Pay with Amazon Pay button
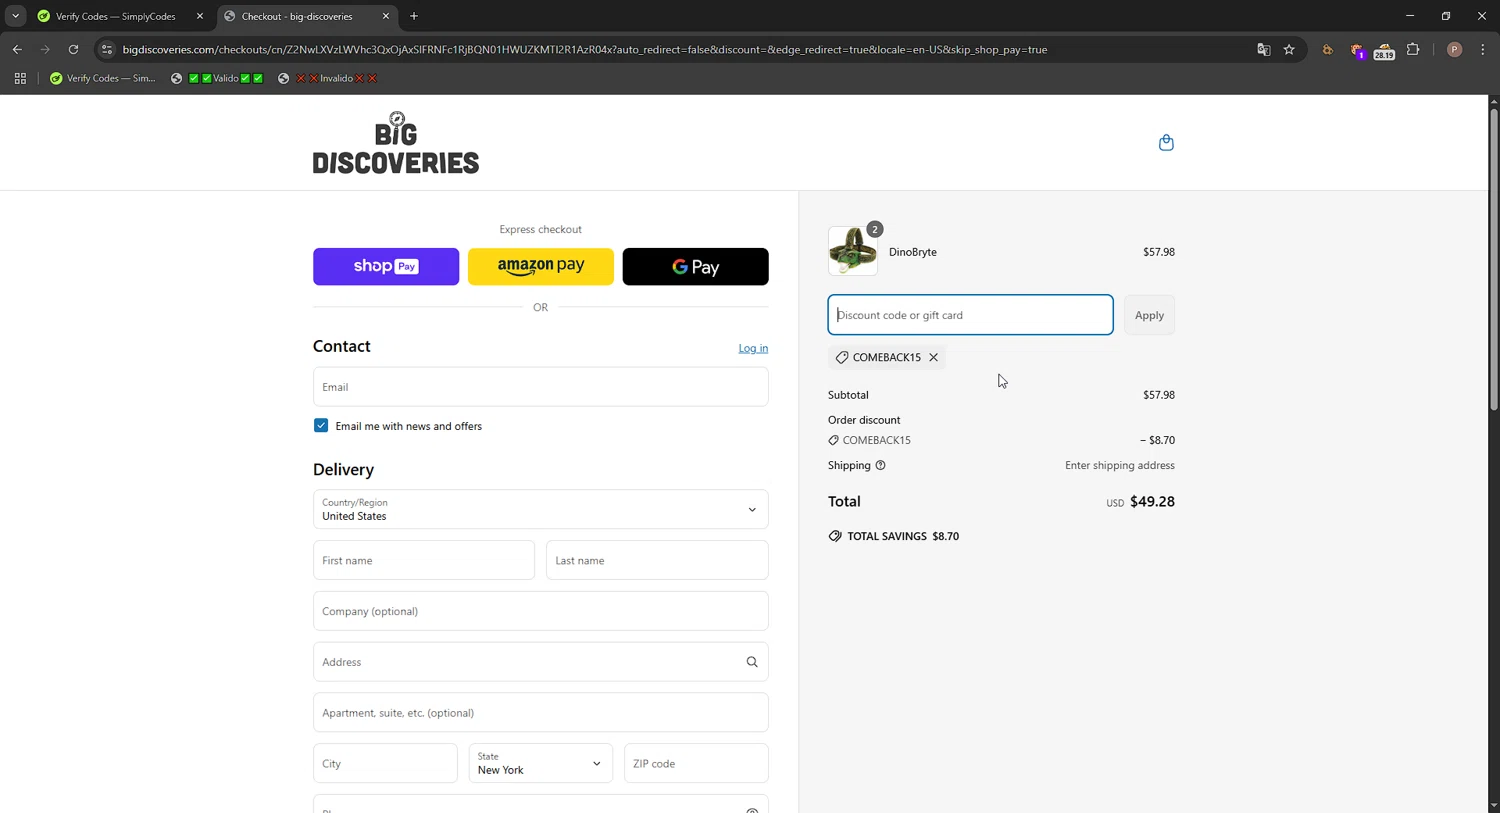Screen dimensions: 1500x813 [541, 267]
